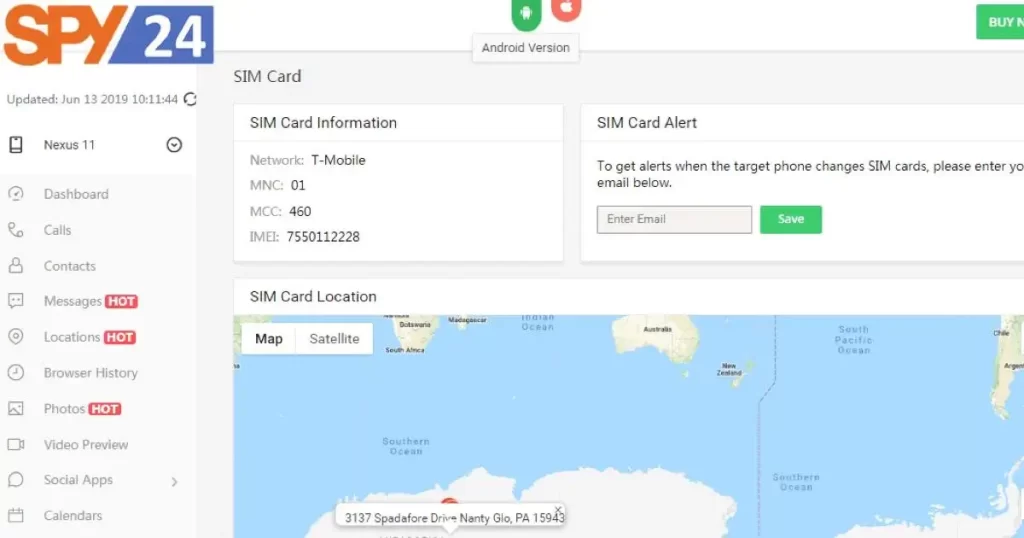
Task: Focus the Enter Email input field
Action: [x=674, y=219]
